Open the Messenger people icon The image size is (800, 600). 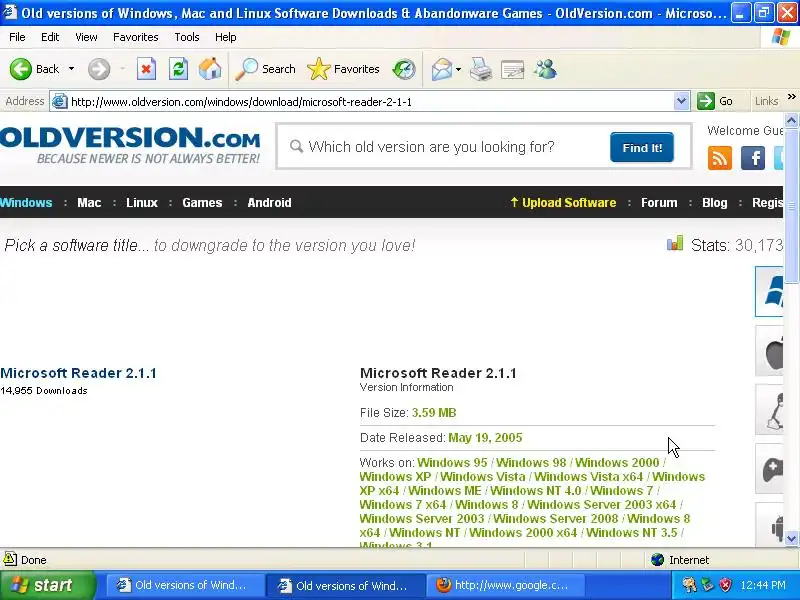(545, 69)
